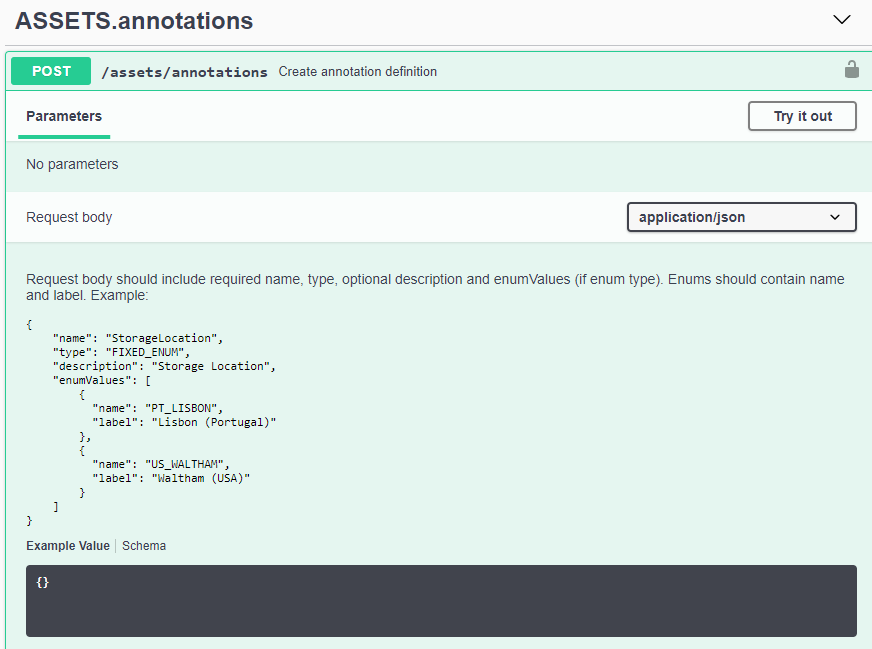This screenshot has width=872, height=649.
Task: Click the request body description paragraph
Action: (x=435, y=287)
